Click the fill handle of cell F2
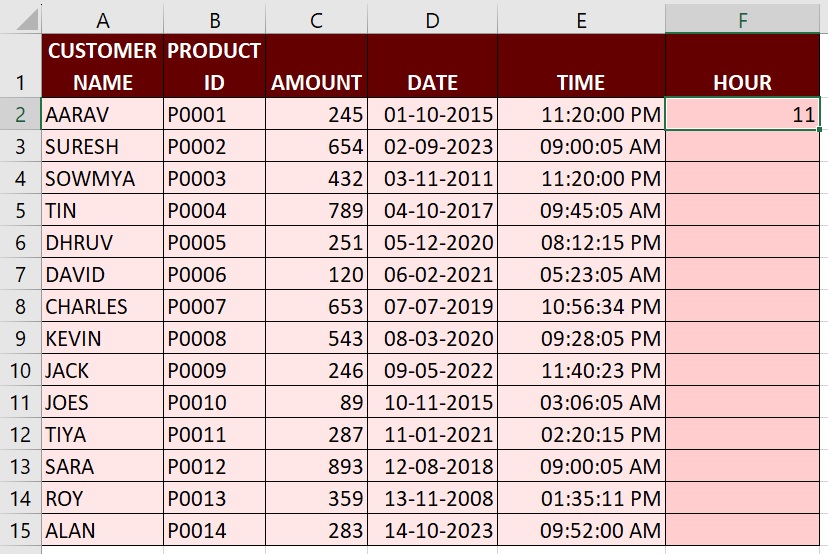 tap(819, 130)
